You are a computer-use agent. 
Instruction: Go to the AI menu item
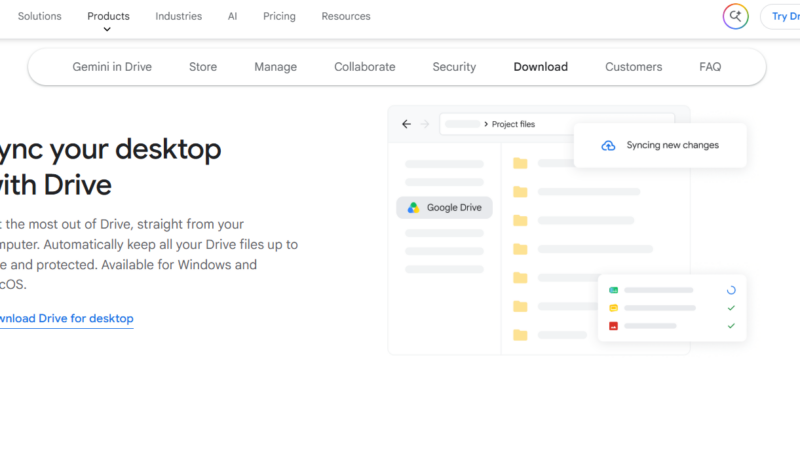232,16
